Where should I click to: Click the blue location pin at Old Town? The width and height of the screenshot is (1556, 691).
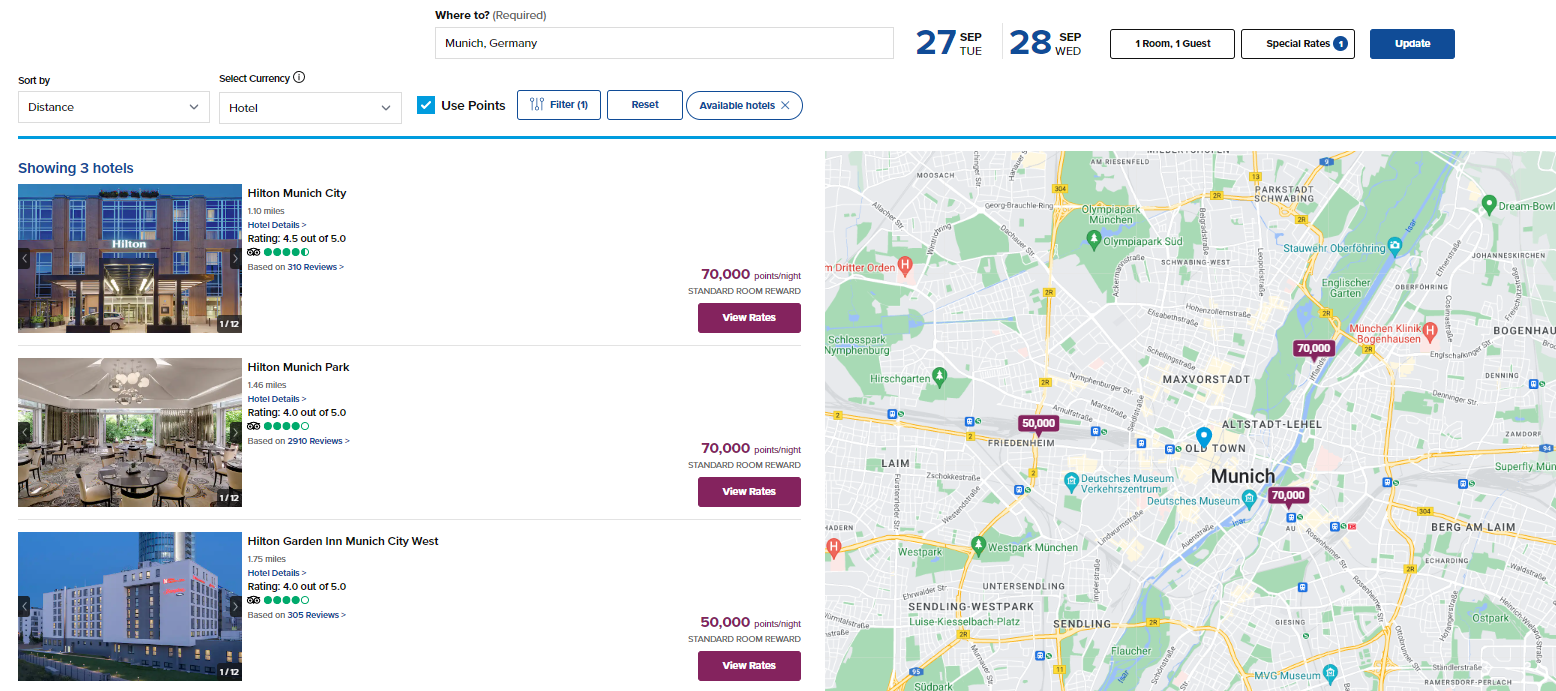coord(1204,437)
